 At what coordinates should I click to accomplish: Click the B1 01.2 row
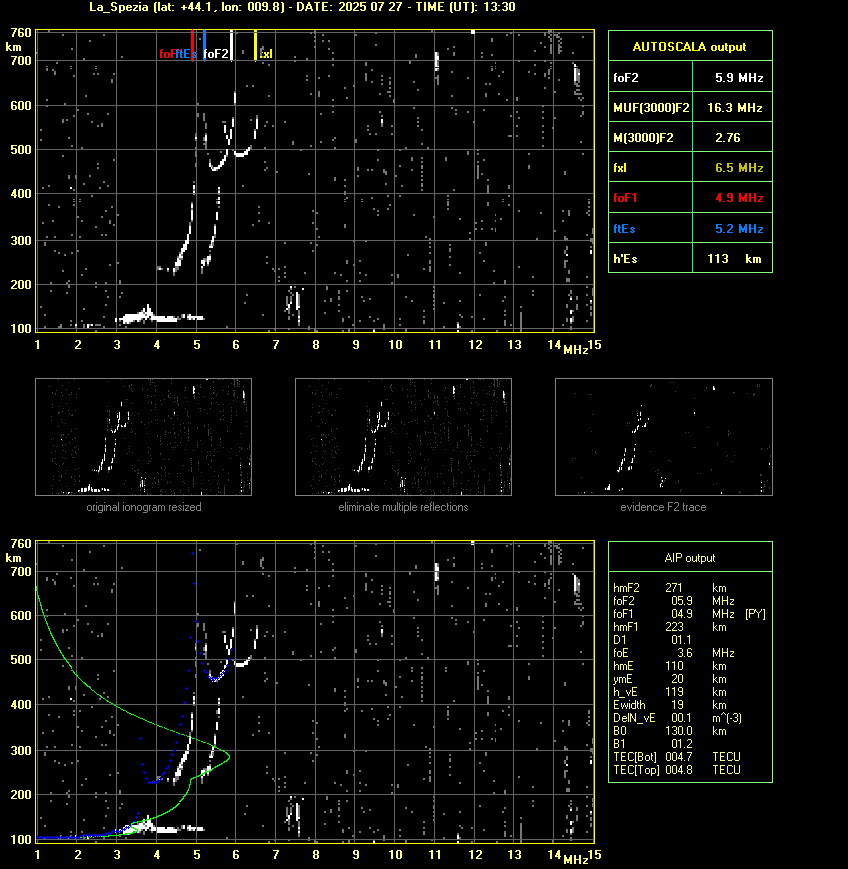(x=653, y=744)
